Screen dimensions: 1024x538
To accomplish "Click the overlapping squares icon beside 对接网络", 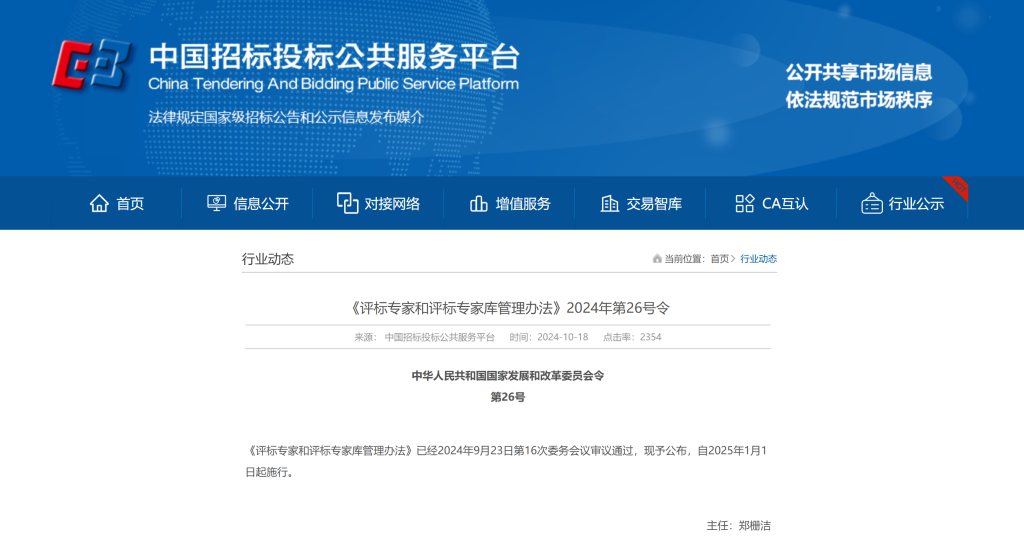I will (x=347, y=203).
